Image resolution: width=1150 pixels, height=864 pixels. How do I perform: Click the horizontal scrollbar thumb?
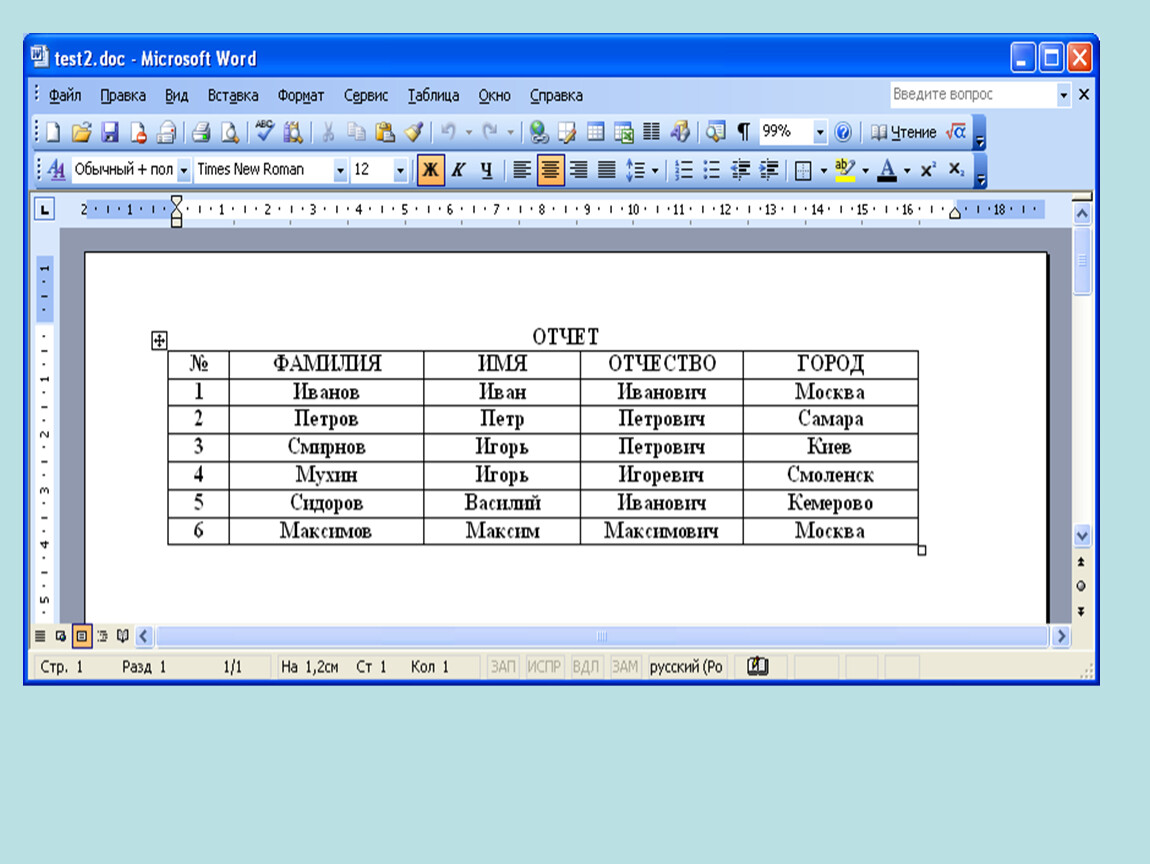(x=601, y=636)
